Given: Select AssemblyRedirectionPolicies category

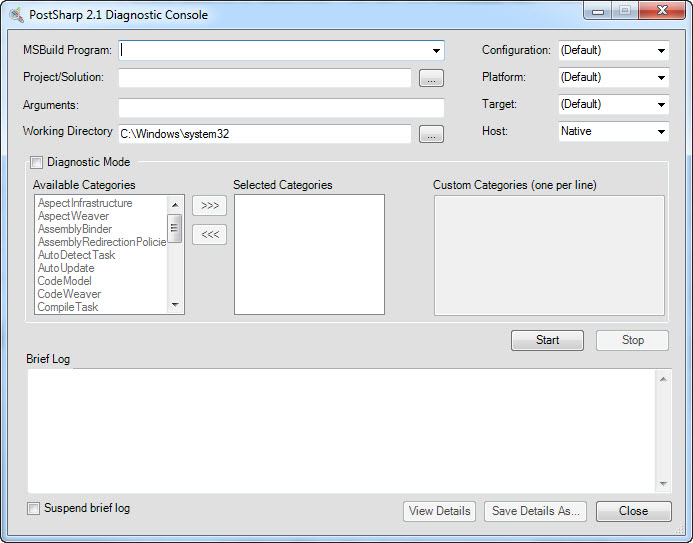Looking at the screenshot, I should (102, 242).
